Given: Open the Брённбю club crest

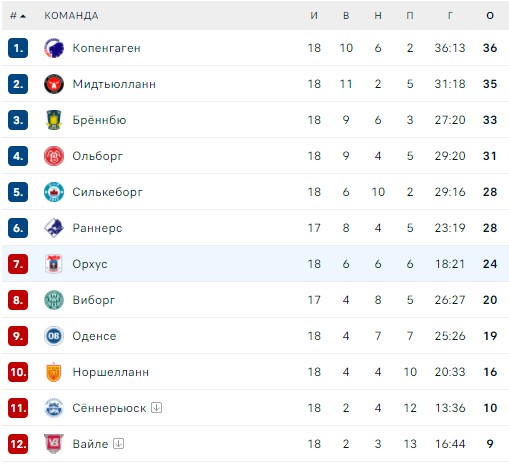Looking at the screenshot, I should [54, 120].
